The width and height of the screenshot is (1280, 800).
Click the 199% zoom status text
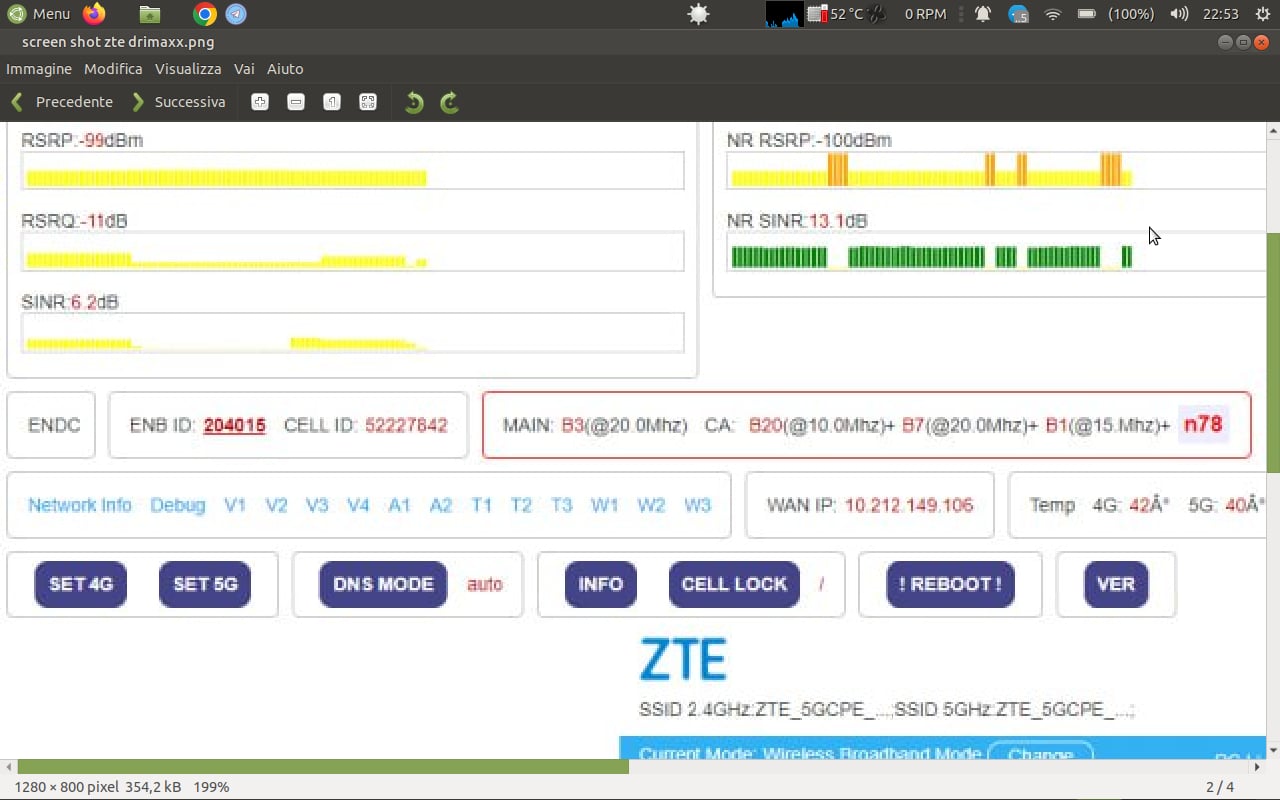[x=211, y=787]
